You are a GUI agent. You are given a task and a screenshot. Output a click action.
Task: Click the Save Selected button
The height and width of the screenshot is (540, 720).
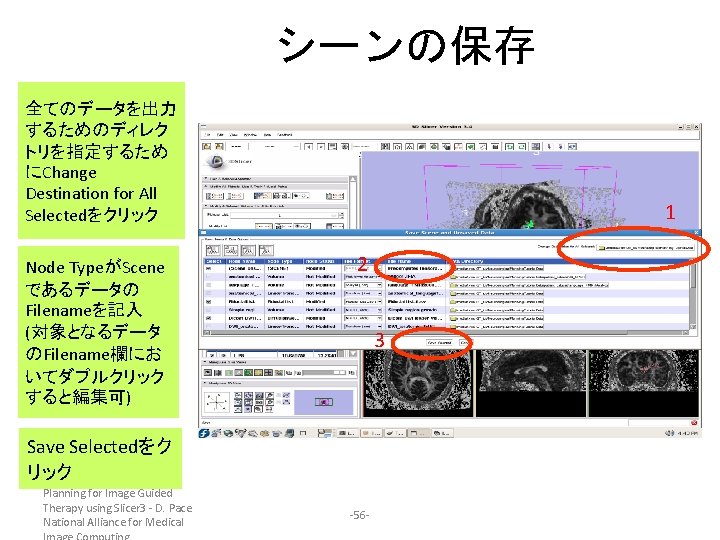click(439, 343)
